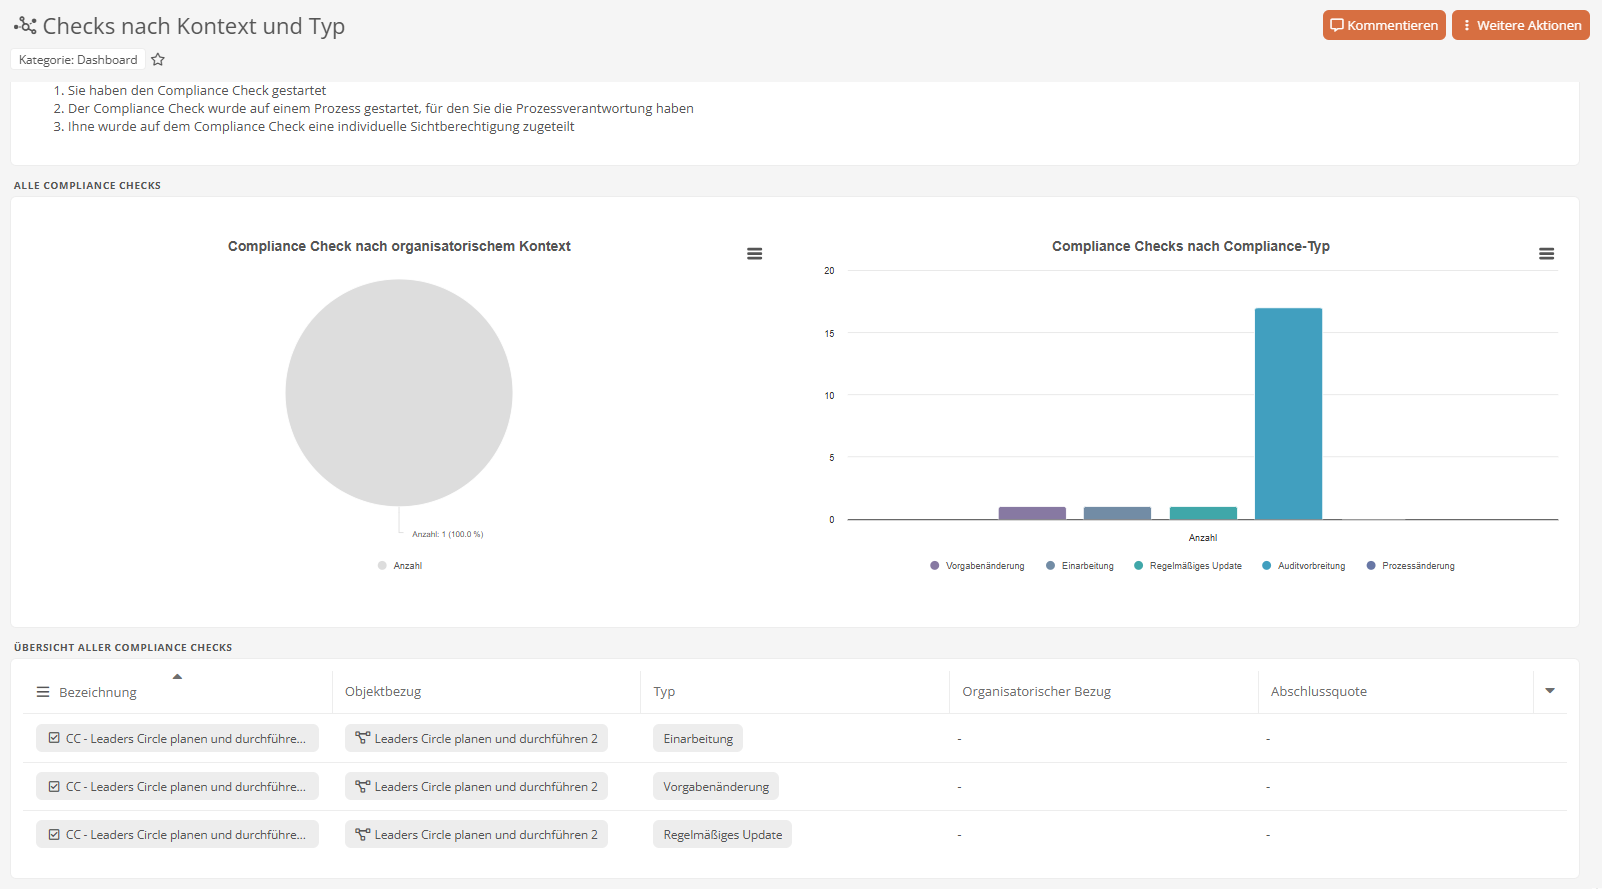Click process icon in third Objektbezug row
This screenshot has height=889, width=1602.
tap(362, 835)
